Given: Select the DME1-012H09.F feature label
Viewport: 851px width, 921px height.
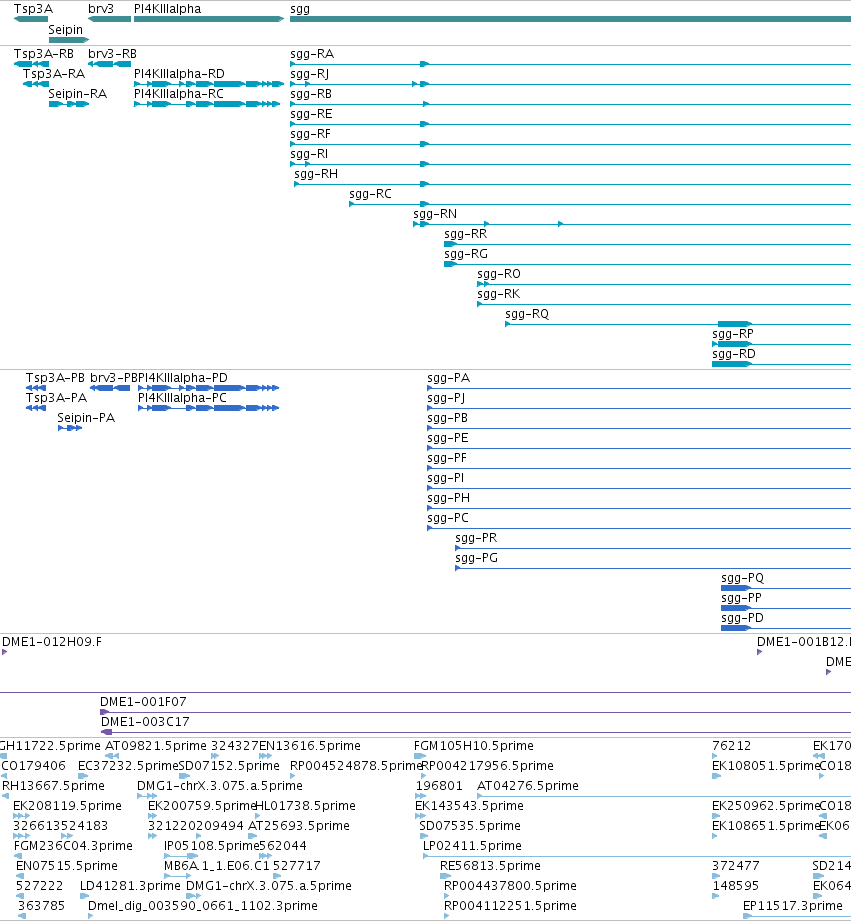Looking at the screenshot, I should pyautogui.click(x=52, y=641).
